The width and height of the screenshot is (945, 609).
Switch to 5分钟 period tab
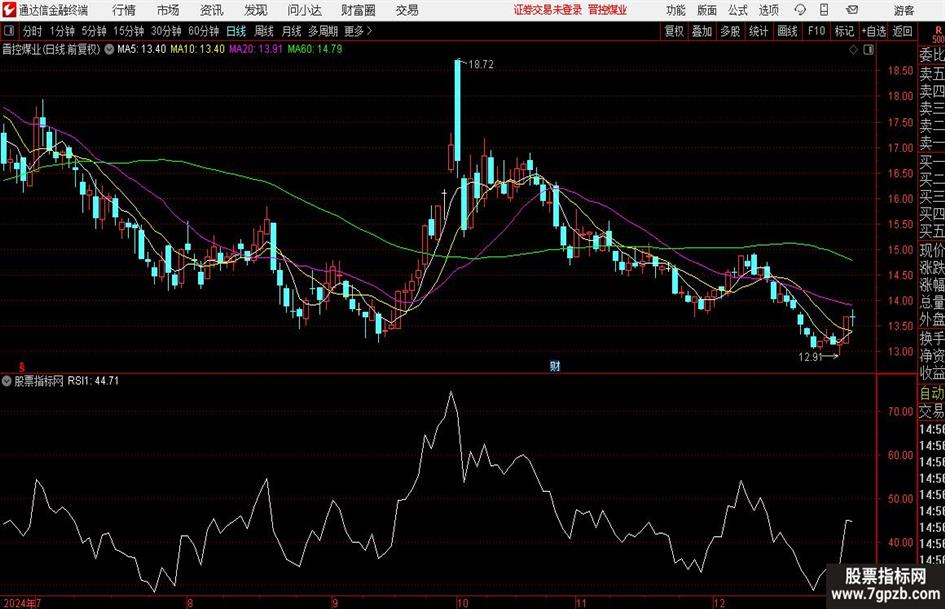point(94,31)
